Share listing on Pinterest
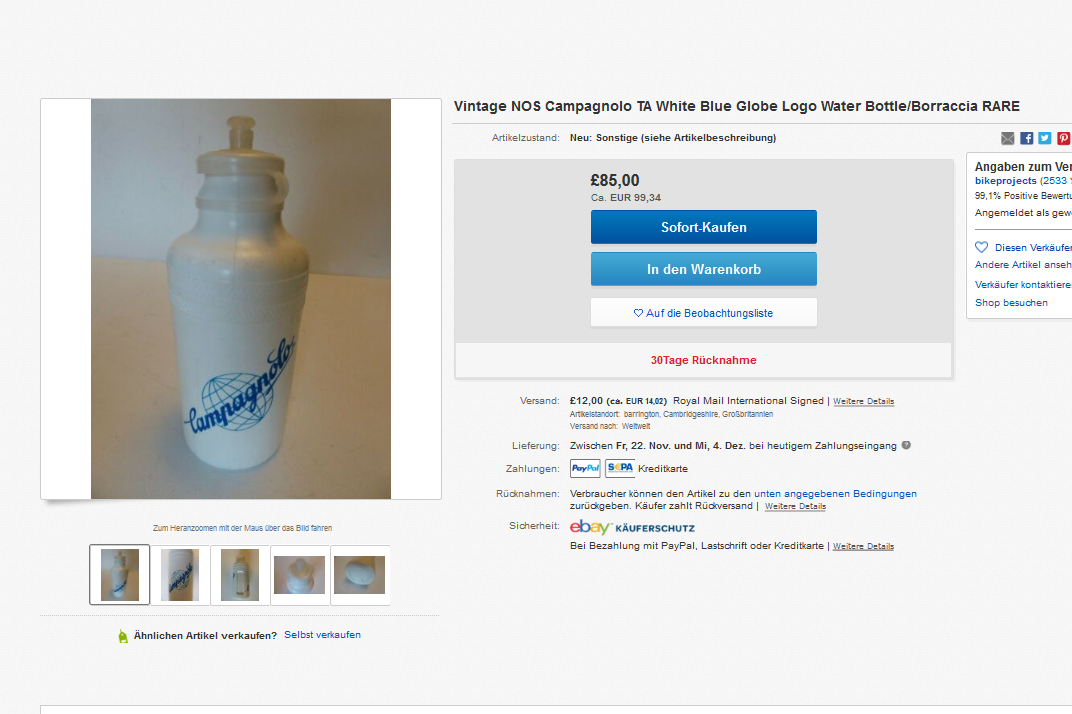This screenshot has height=714, width=1072. (1063, 138)
